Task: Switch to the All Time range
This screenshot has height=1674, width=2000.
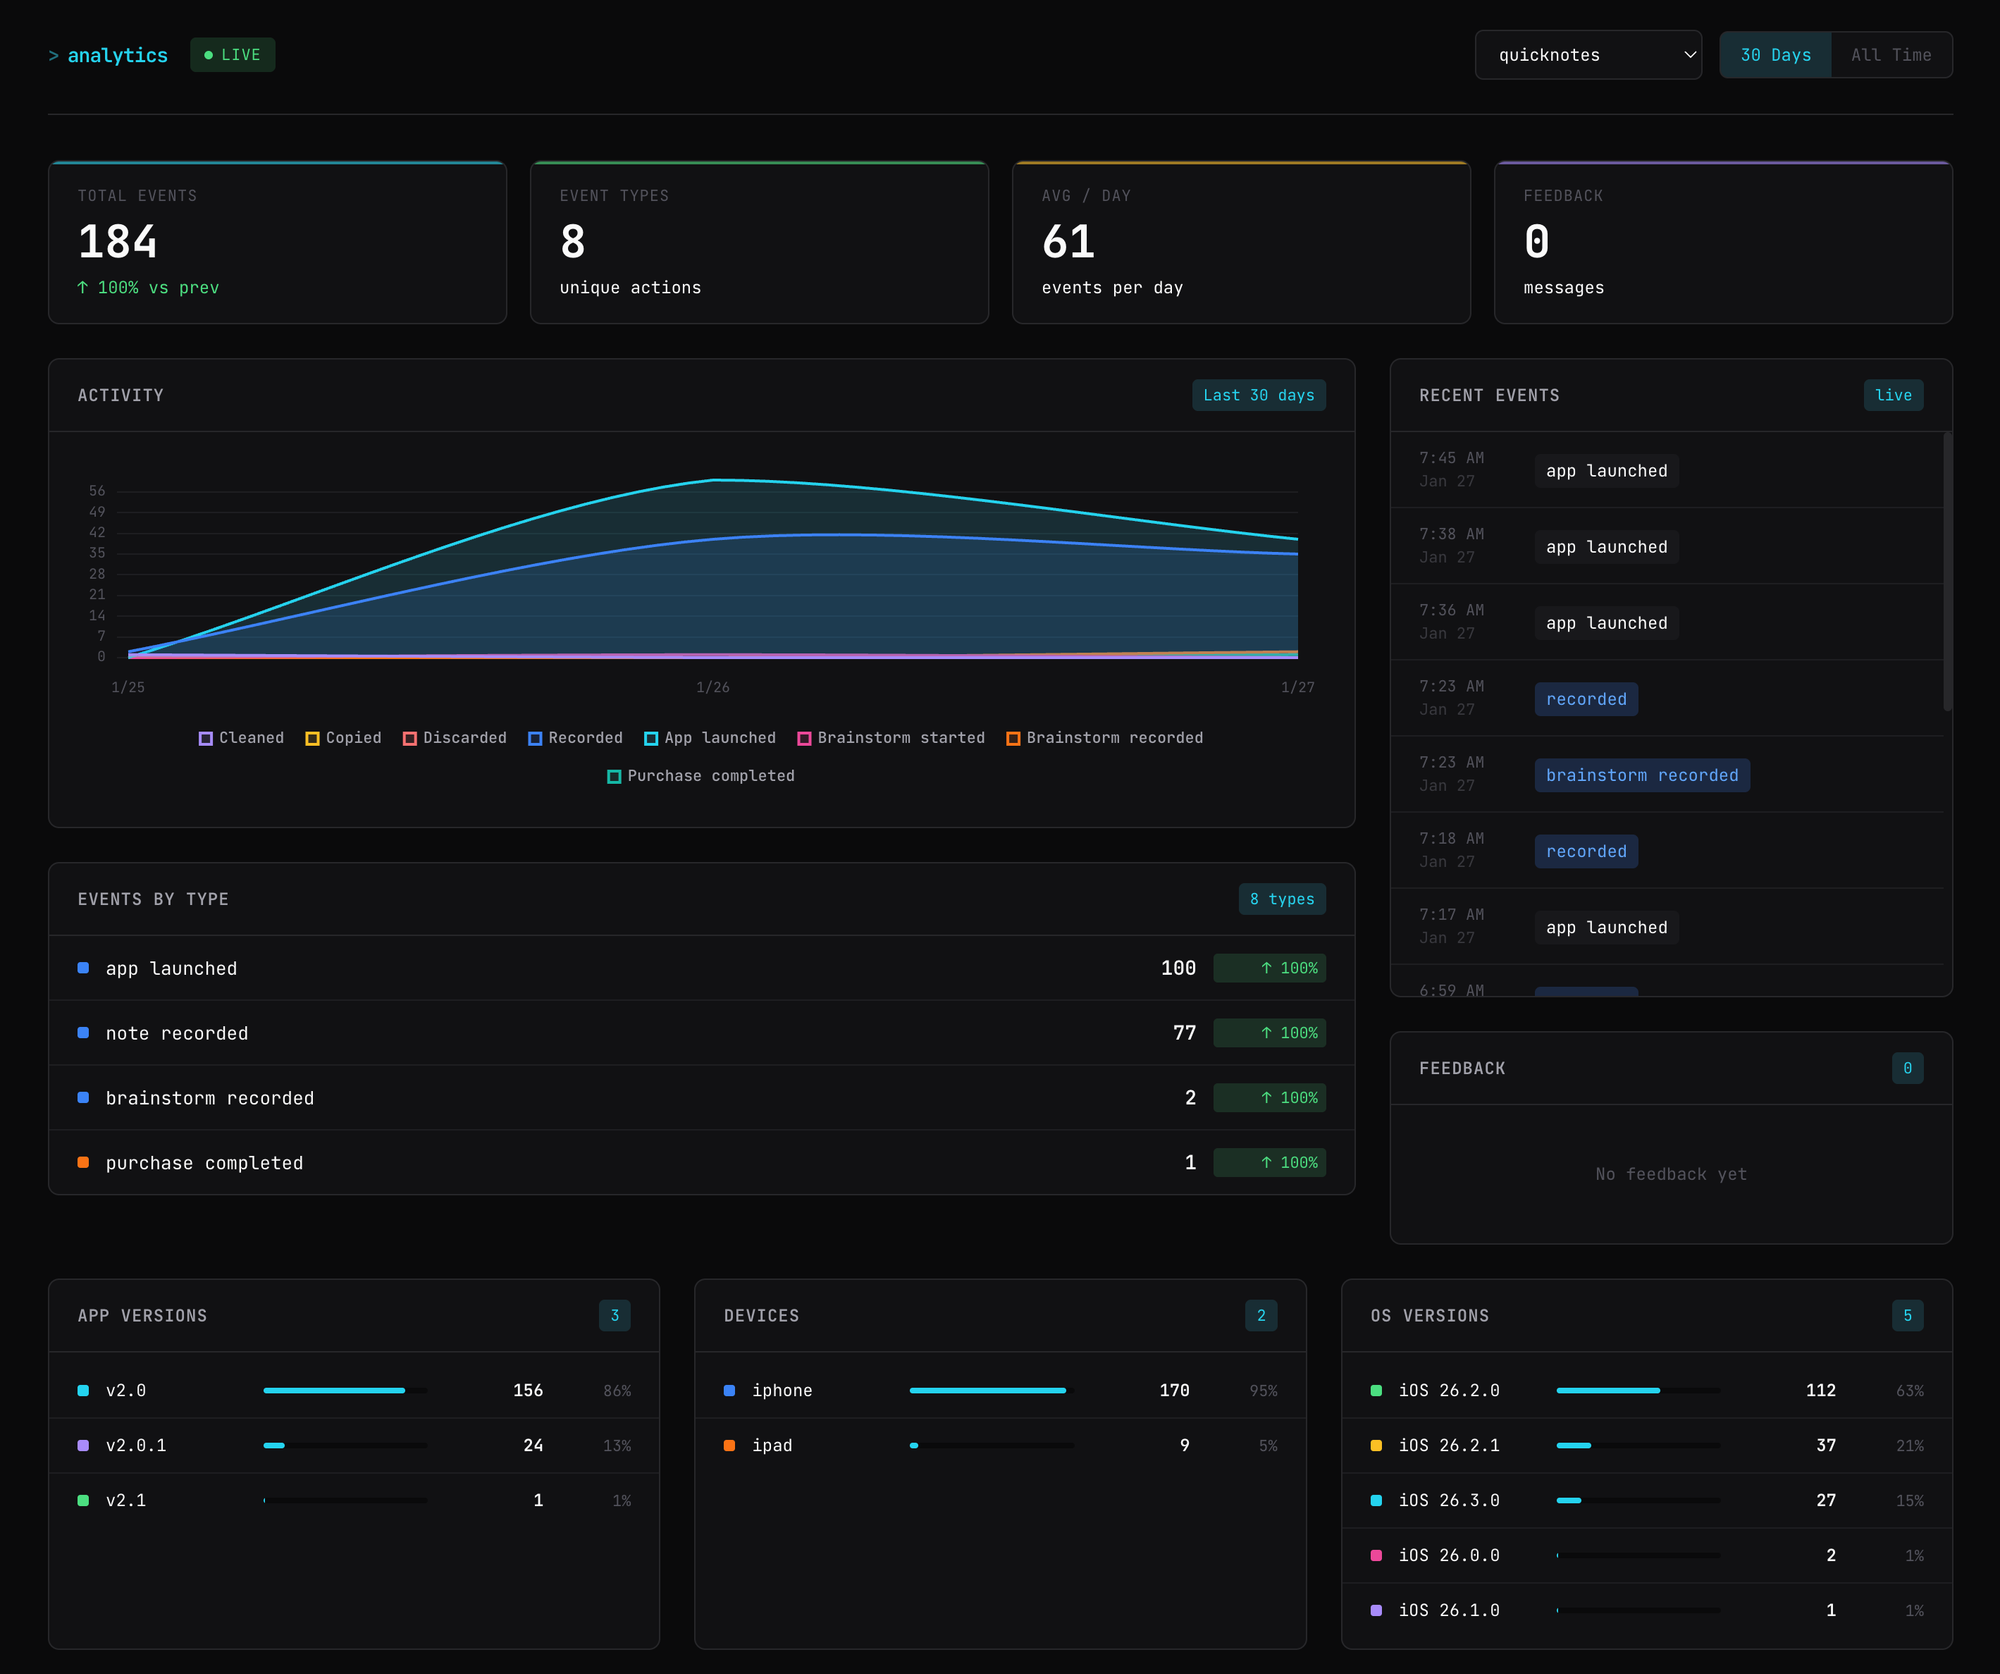Action: pyautogui.click(x=1890, y=55)
